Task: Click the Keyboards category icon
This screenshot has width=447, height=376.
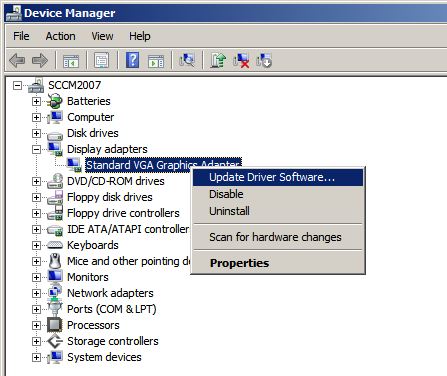Action: coord(55,245)
